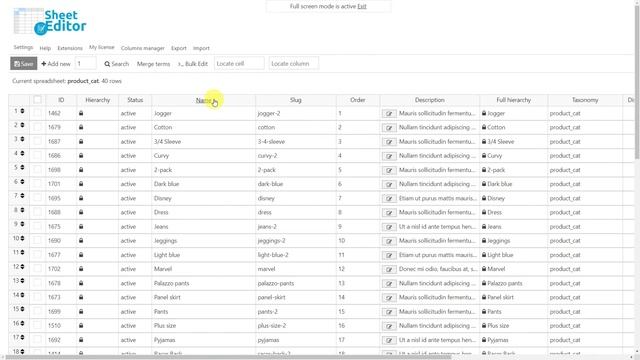Viewport: 640px width, 360px height.
Task: Click hierarchy lock icon for ID 1686
Action: click(x=81, y=156)
